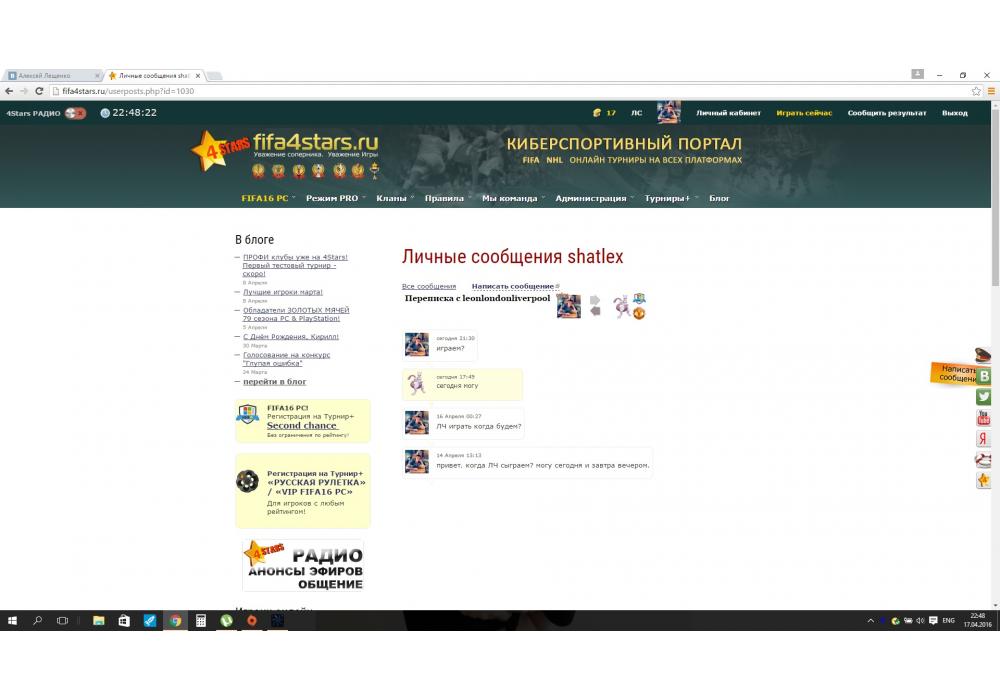Click the Все сообщения link

click(x=429, y=286)
